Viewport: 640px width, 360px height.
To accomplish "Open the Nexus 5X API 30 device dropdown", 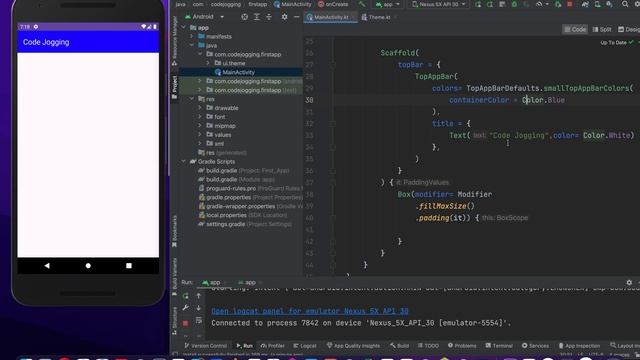I will point(438,4).
